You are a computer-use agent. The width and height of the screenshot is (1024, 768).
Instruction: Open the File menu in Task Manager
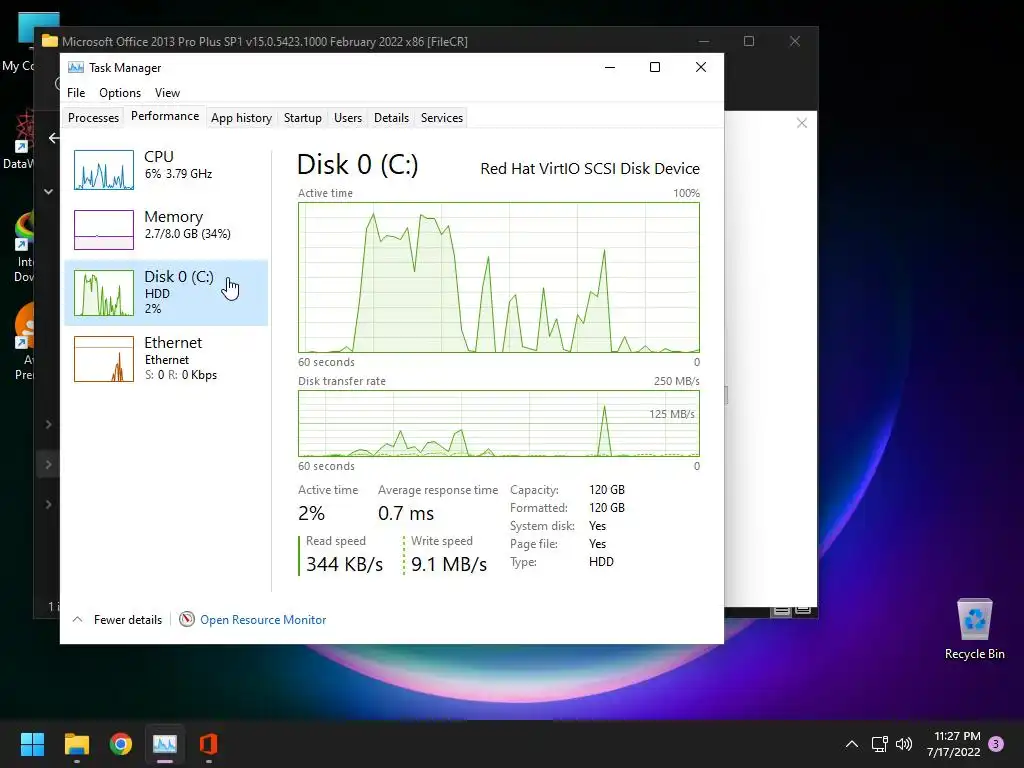(76, 93)
